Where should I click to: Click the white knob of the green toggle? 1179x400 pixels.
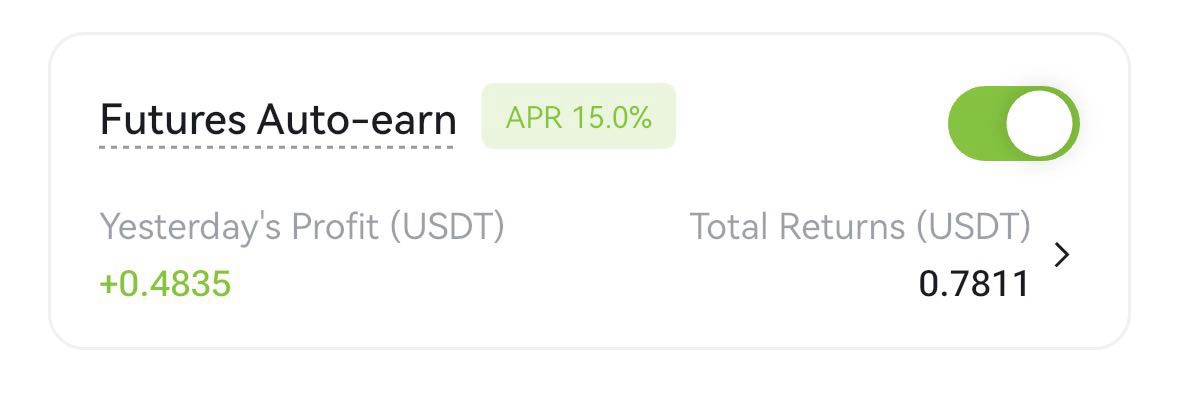tap(1040, 123)
